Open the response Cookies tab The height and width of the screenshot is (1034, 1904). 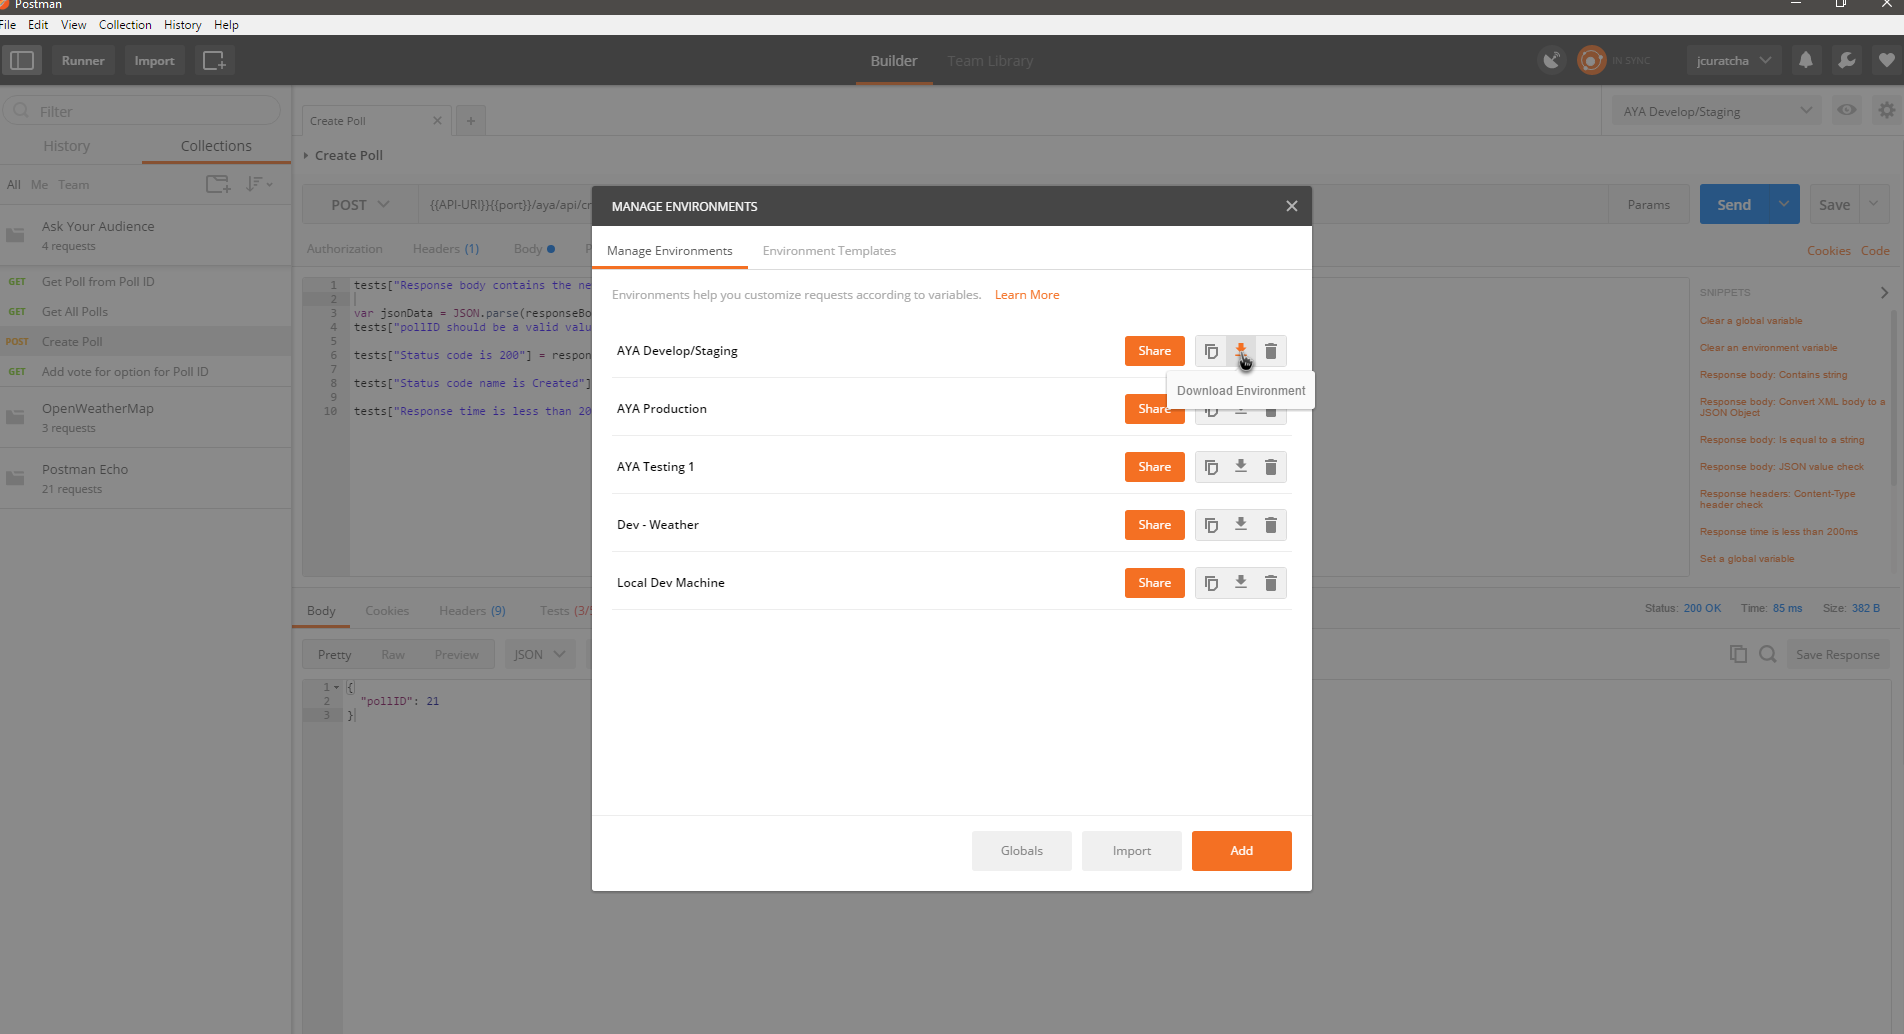pos(387,611)
